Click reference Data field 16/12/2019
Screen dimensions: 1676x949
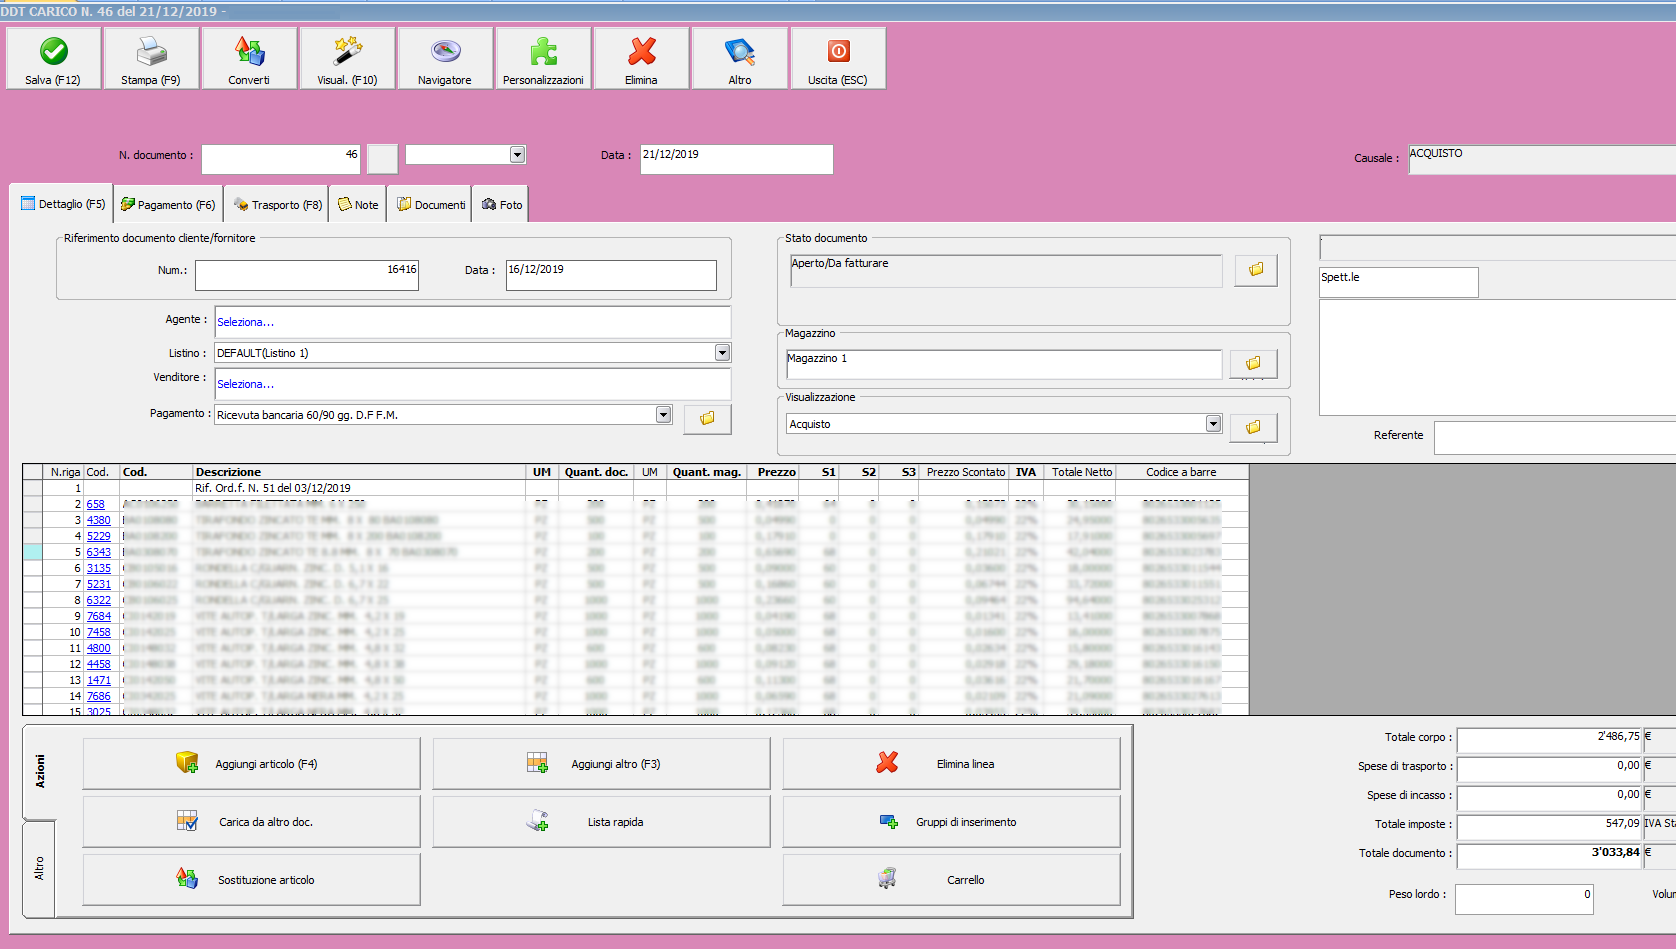click(x=611, y=275)
